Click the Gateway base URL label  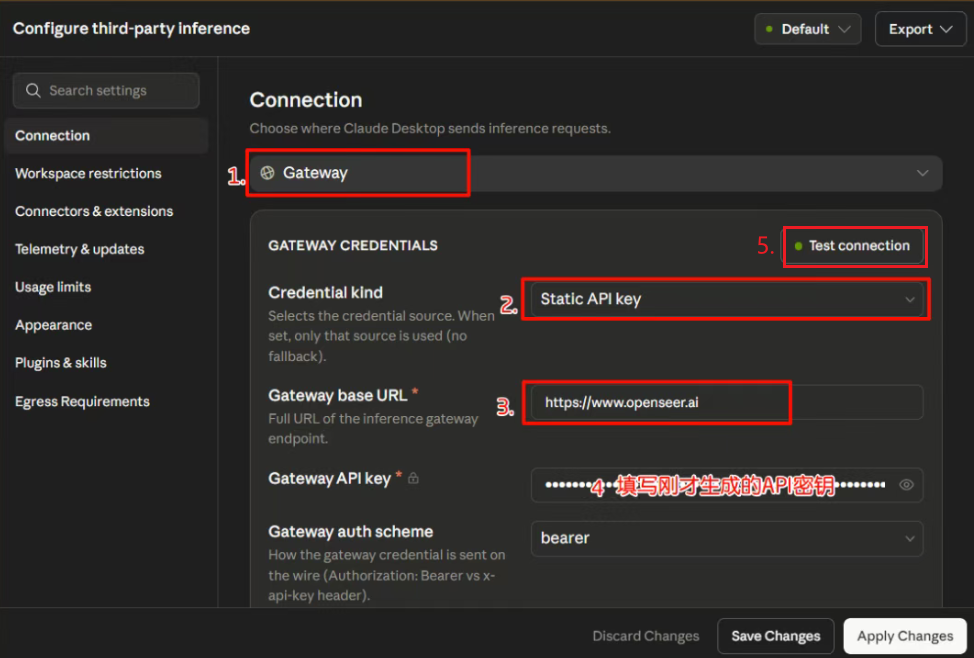(338, 395)
